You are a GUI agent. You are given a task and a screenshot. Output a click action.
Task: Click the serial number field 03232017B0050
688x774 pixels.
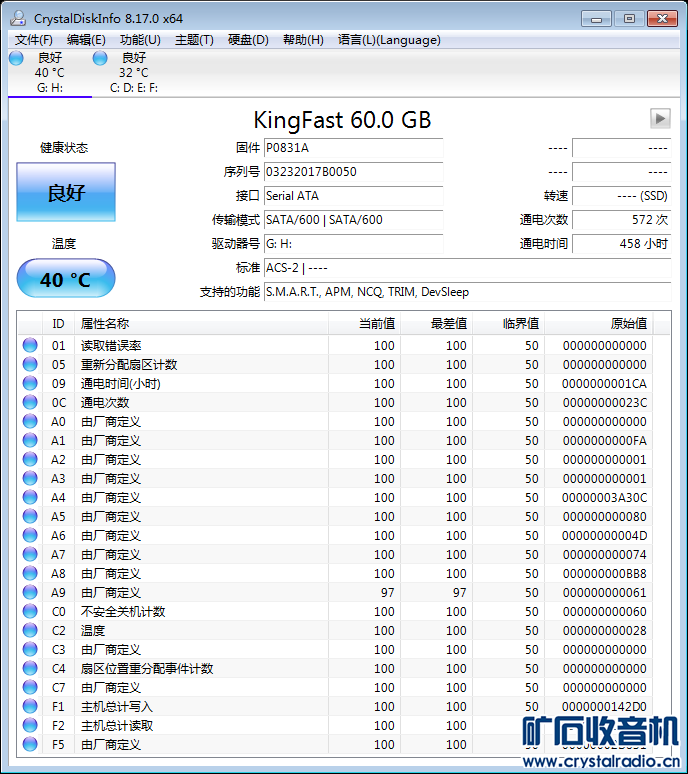(353, 172)
